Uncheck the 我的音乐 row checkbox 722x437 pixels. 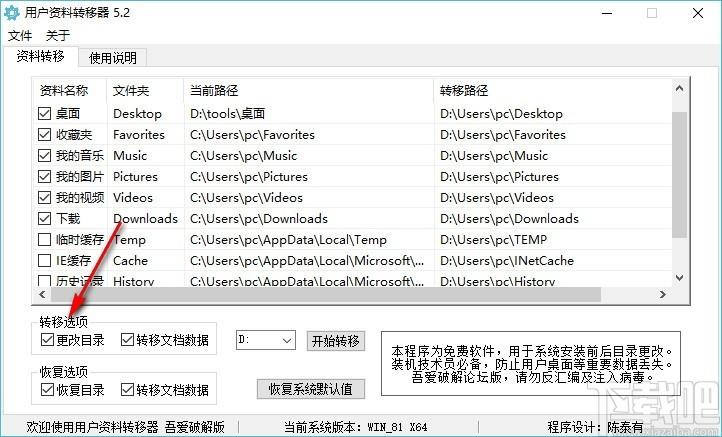click(44, 155)
